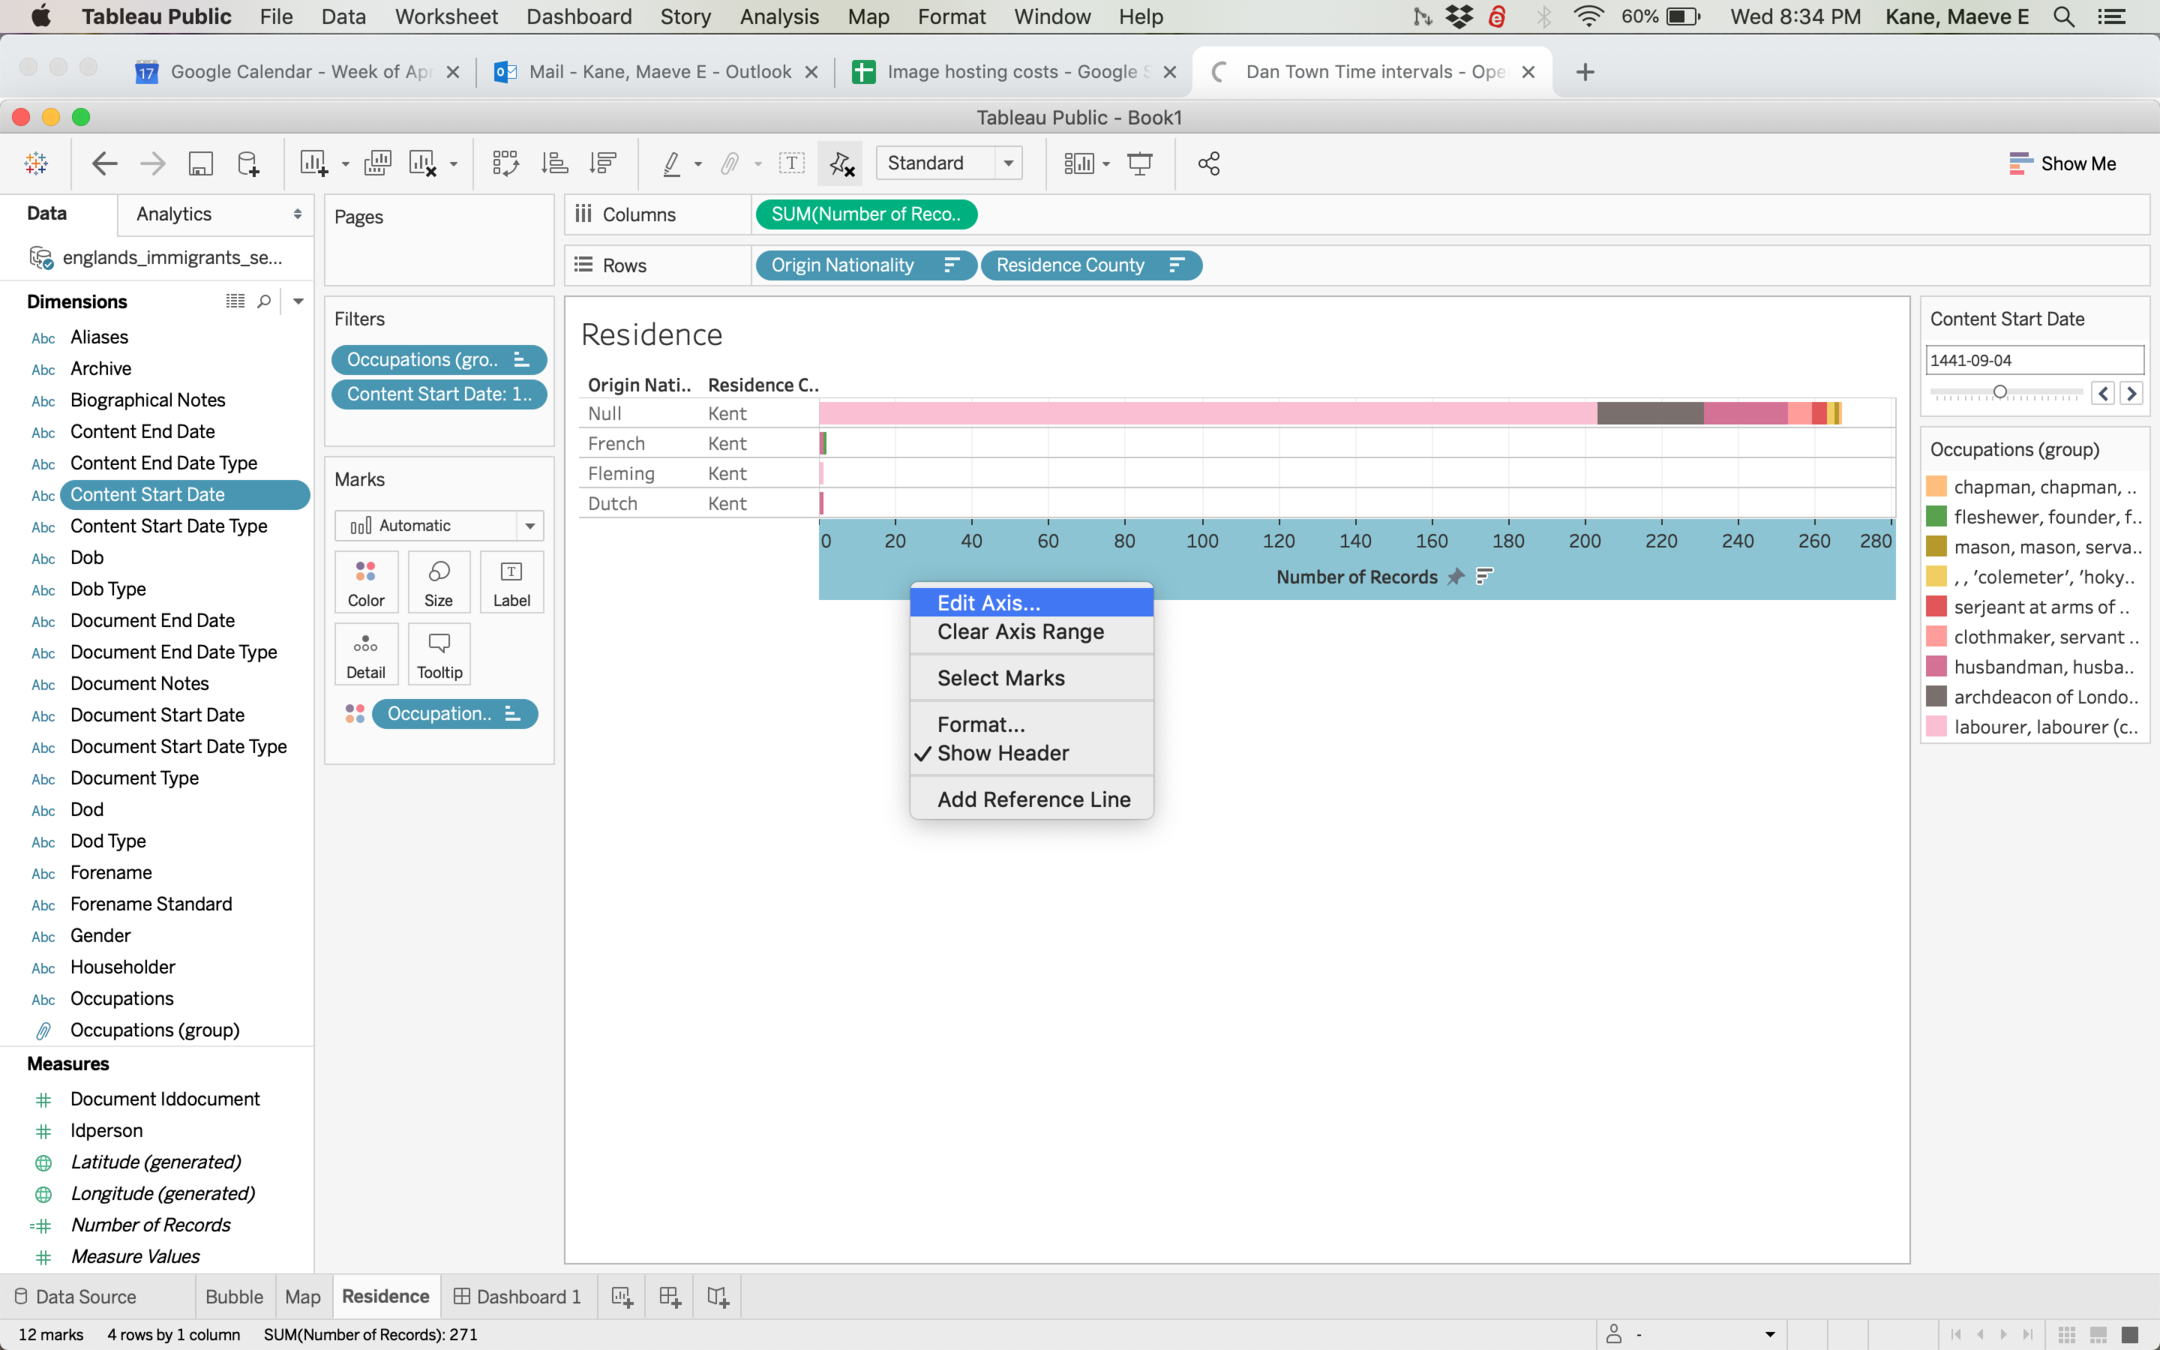Viewport: 2160px width, 1350px height.
Task: Click the New Data Source icon
Action: point(248,163)
